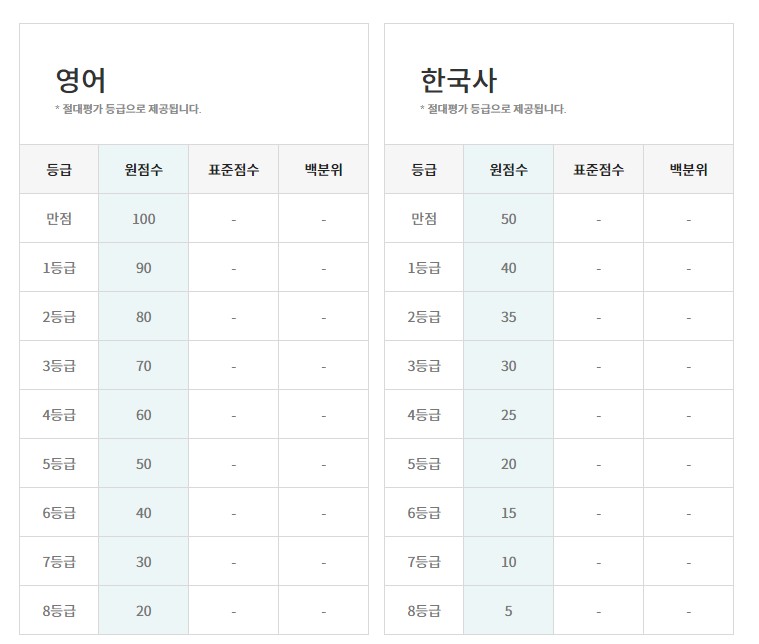
Task: Select score 70 in 영어 table
Action: coord(144,366)
